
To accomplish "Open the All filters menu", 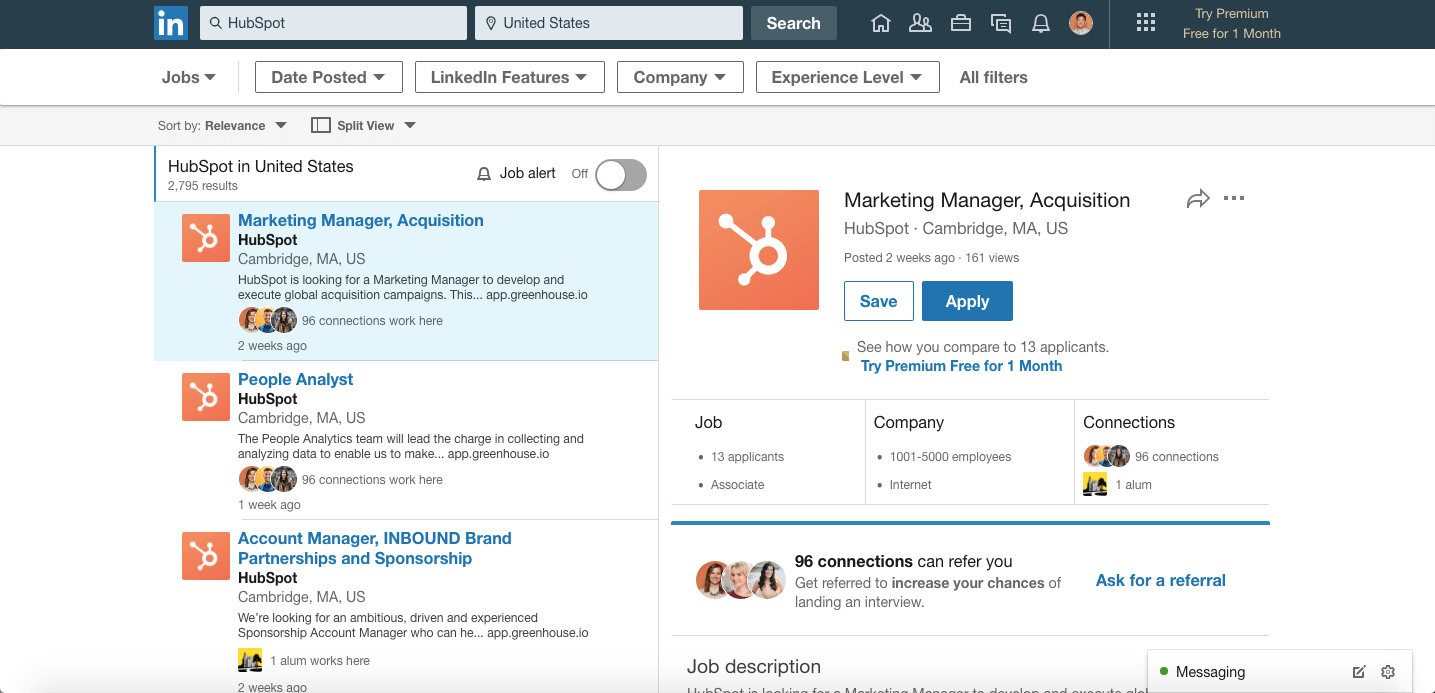I will pos(993,77).
